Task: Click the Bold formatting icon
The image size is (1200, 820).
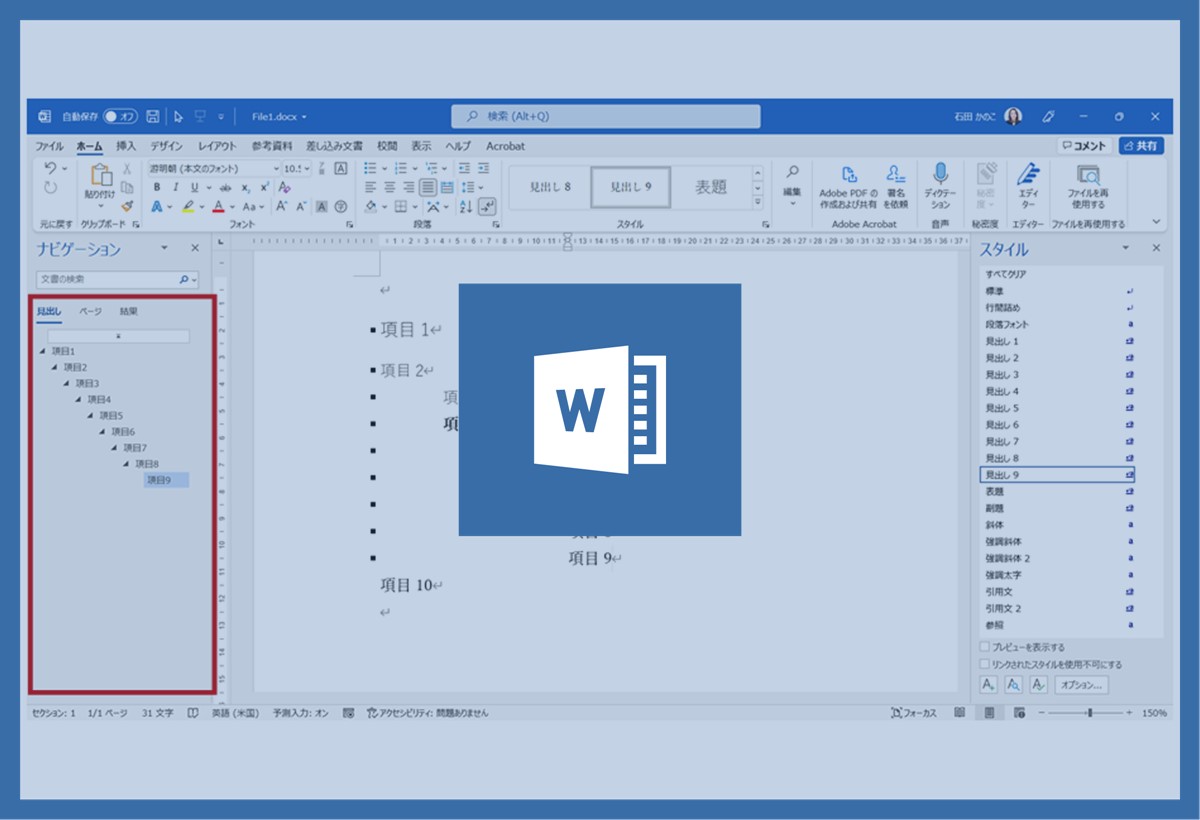Action: click(157, 187)
